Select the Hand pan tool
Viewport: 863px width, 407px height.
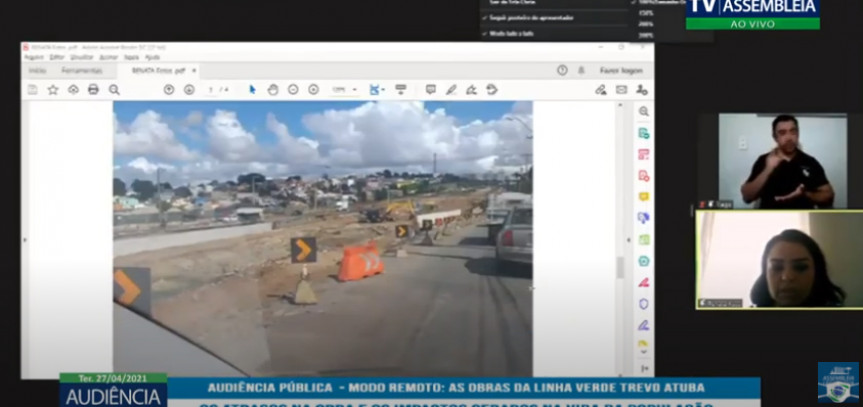(x=272, y=90)
